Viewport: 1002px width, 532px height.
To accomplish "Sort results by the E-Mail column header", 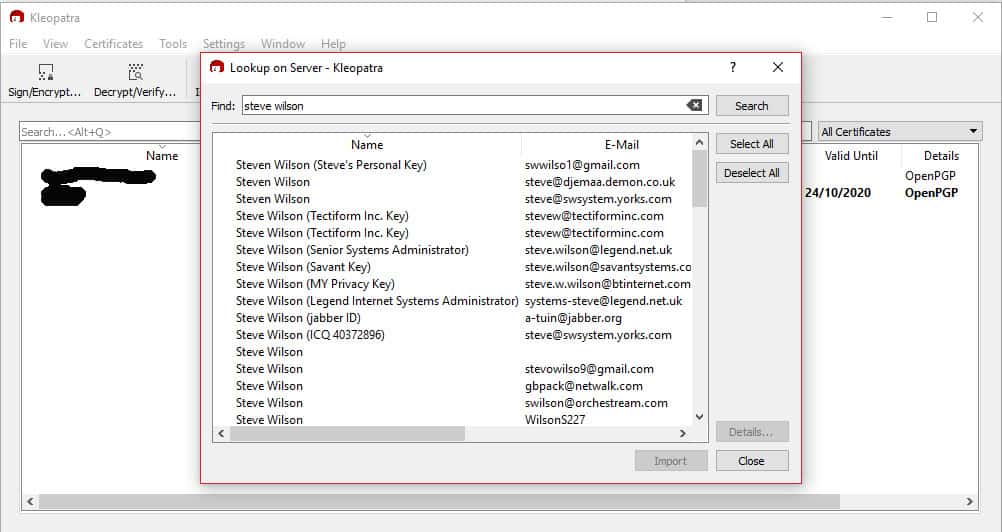I will (x=622, y=145).
